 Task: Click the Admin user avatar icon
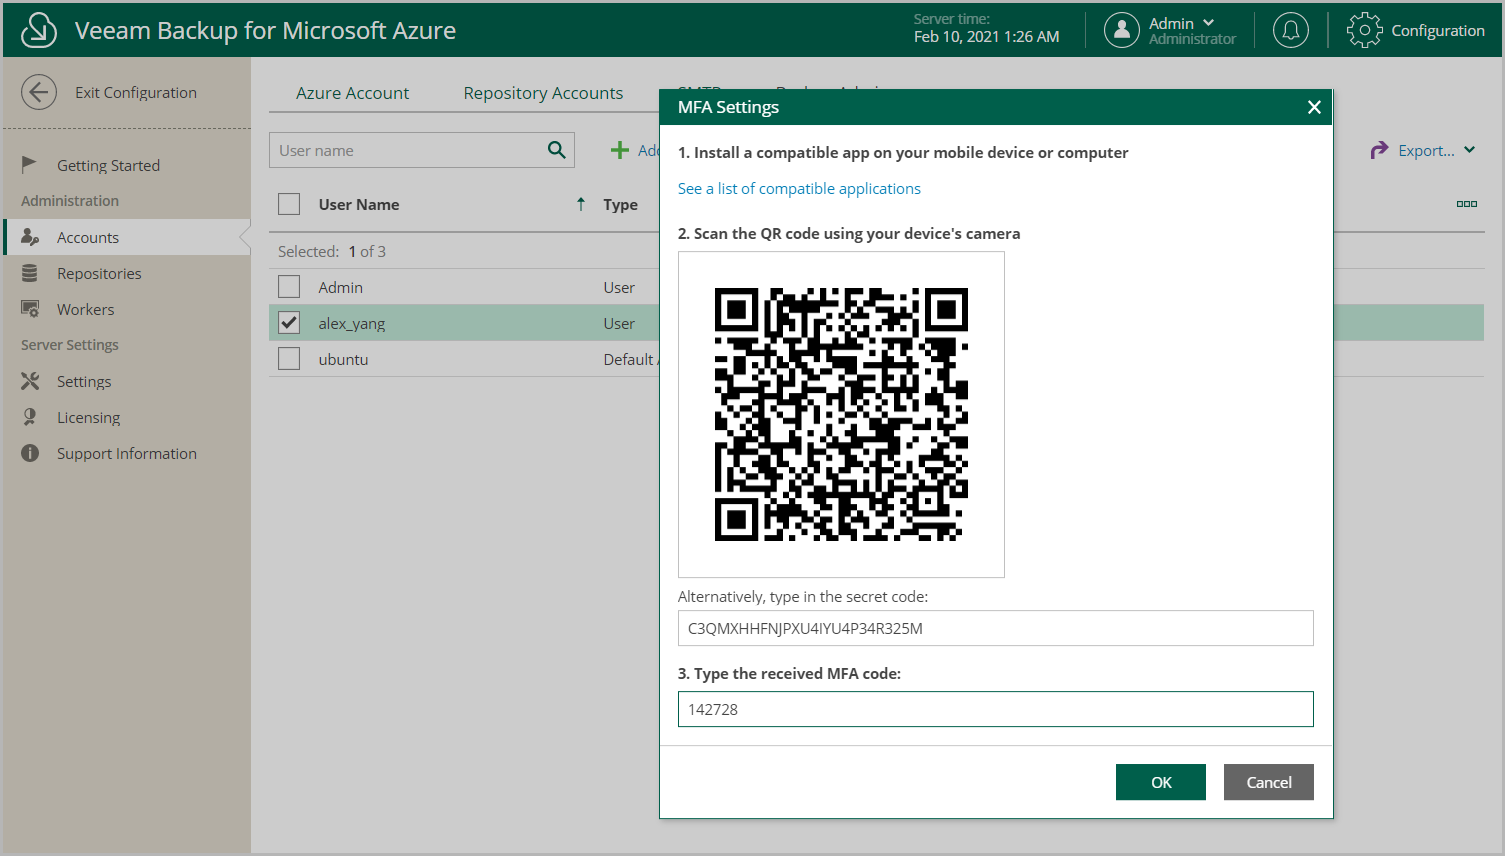pyautogui.click(x=1122, y=30)
